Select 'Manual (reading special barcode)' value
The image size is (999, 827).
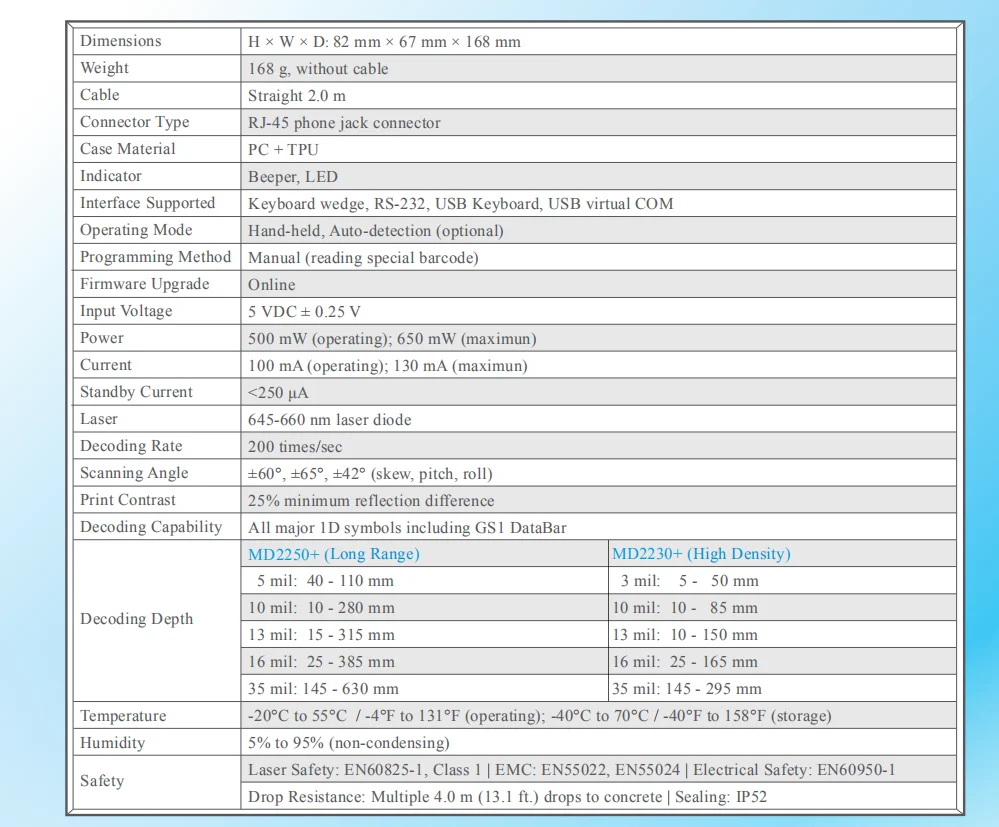coord(363,257)
